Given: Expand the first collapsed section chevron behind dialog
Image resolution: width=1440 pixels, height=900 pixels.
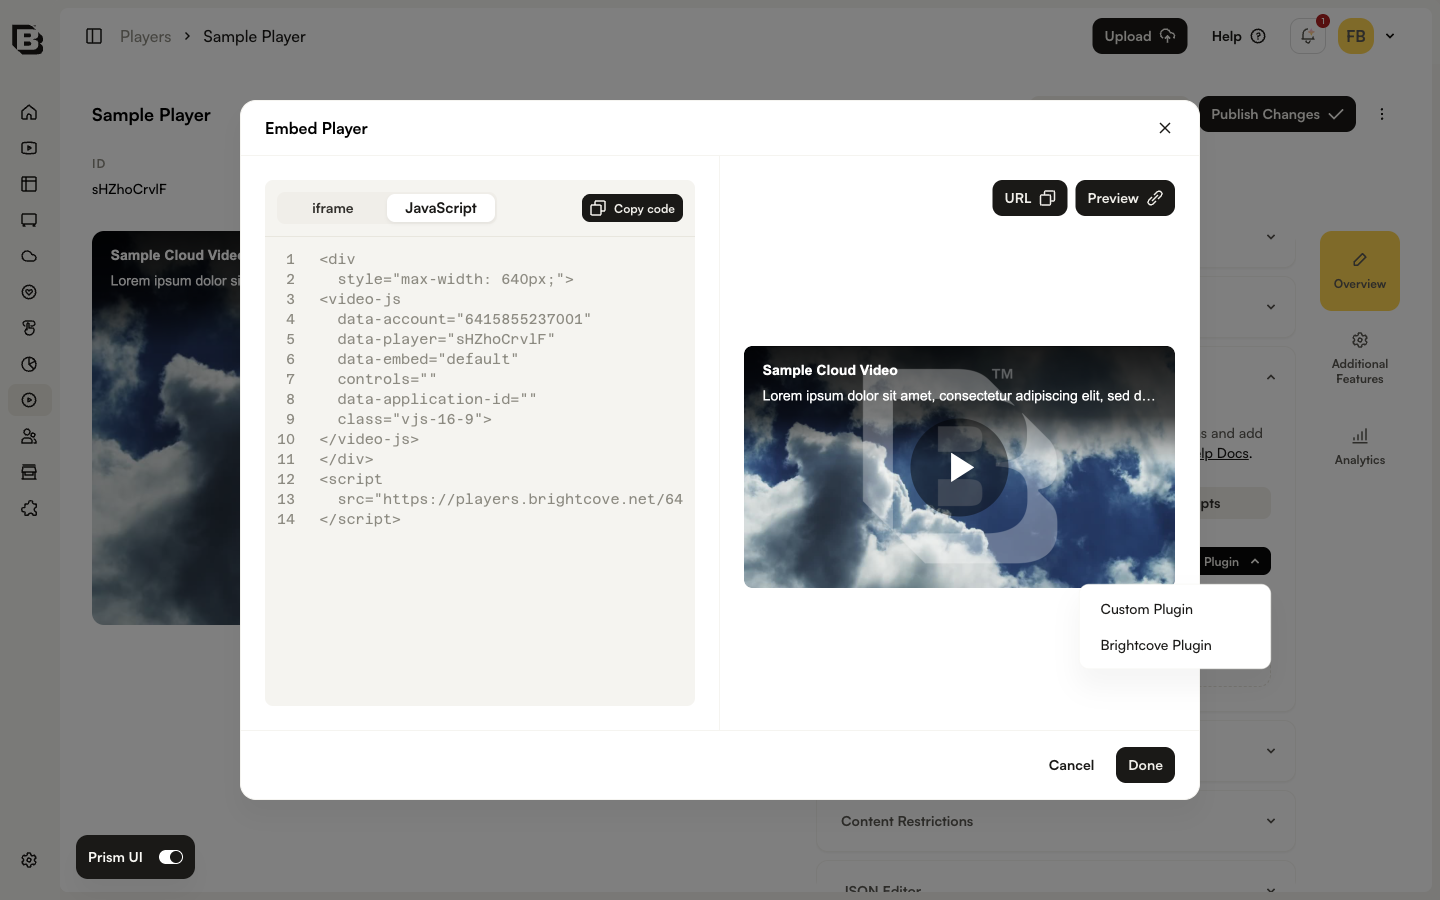Looking at the screenshot, I should [1271, 237].
